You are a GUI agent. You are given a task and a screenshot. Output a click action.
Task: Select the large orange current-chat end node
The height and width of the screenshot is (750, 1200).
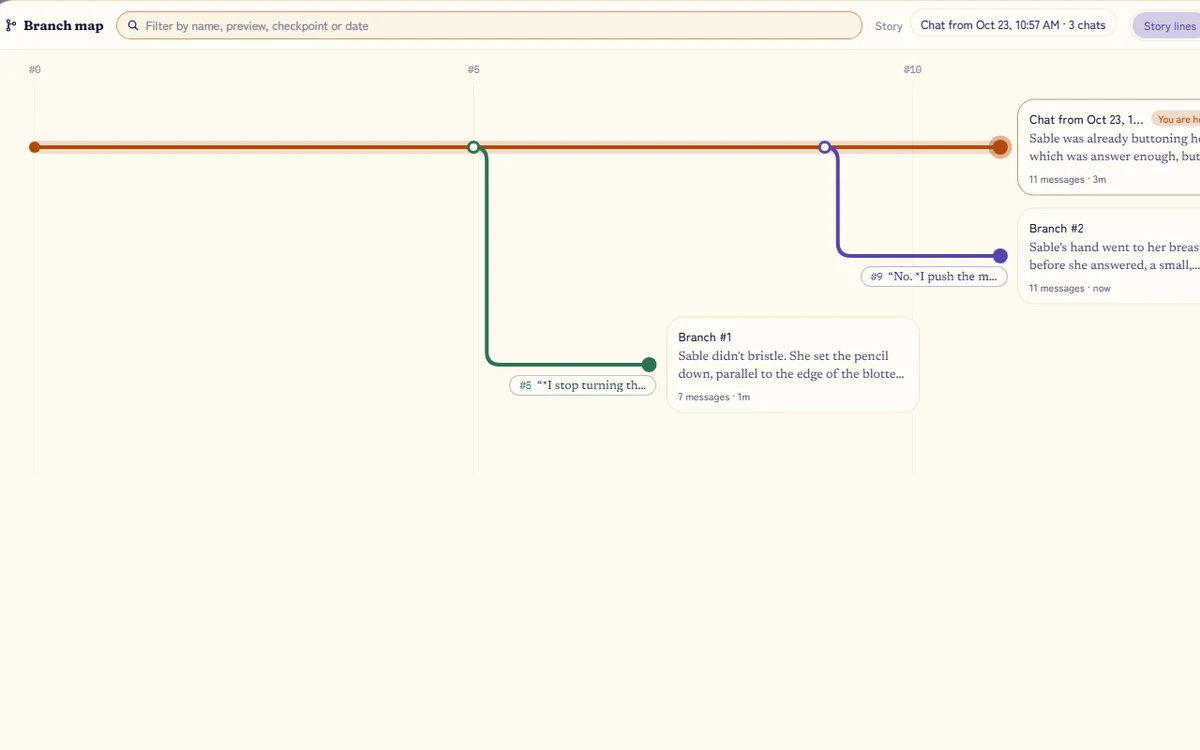[x=1000, y=147]
